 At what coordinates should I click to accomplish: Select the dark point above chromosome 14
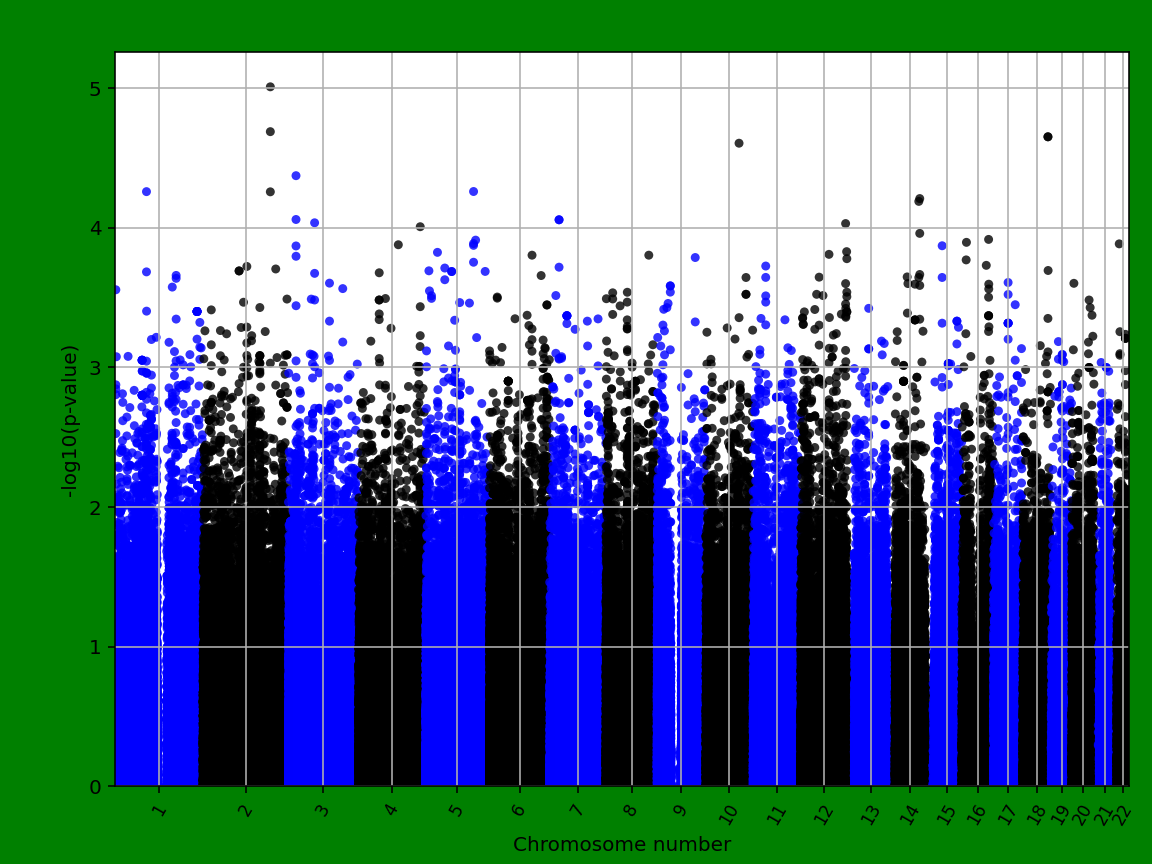click(x=917, y=197)
